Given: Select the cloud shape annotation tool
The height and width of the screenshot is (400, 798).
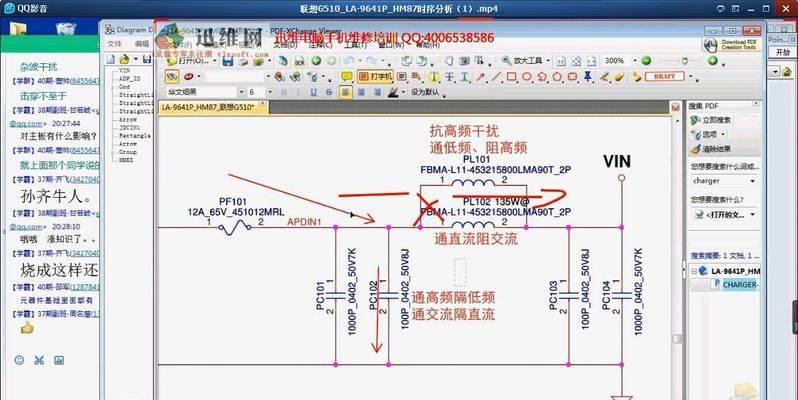Looking at the screenshot, I should point(573,77).
